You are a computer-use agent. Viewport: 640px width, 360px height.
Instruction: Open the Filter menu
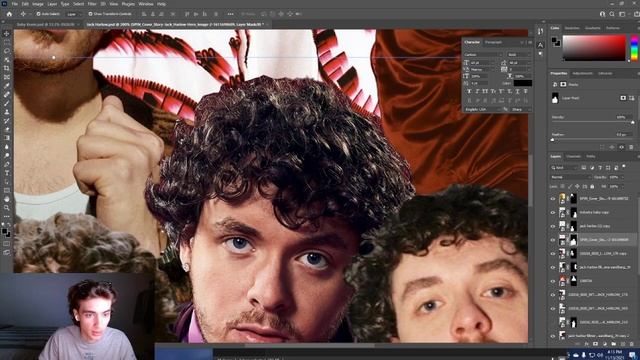point(92,4)
